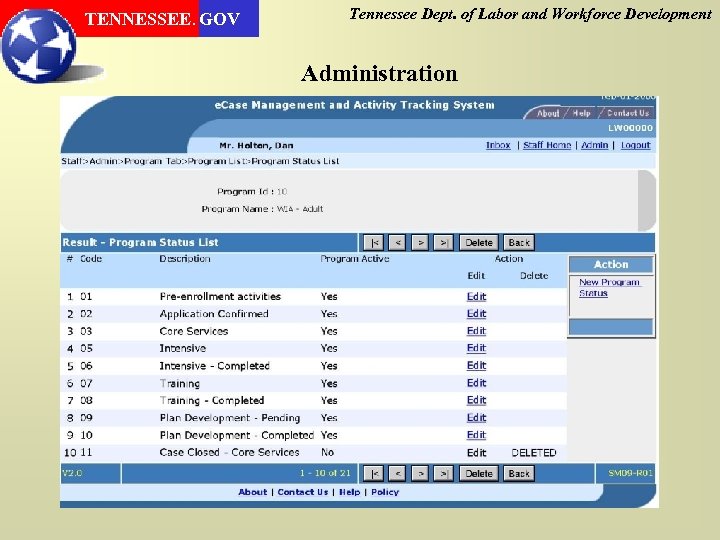This screenshot has width=720, height=540.
Task: Click the user name 'Mr. Holton, Dan'
Action: [256, 146]
